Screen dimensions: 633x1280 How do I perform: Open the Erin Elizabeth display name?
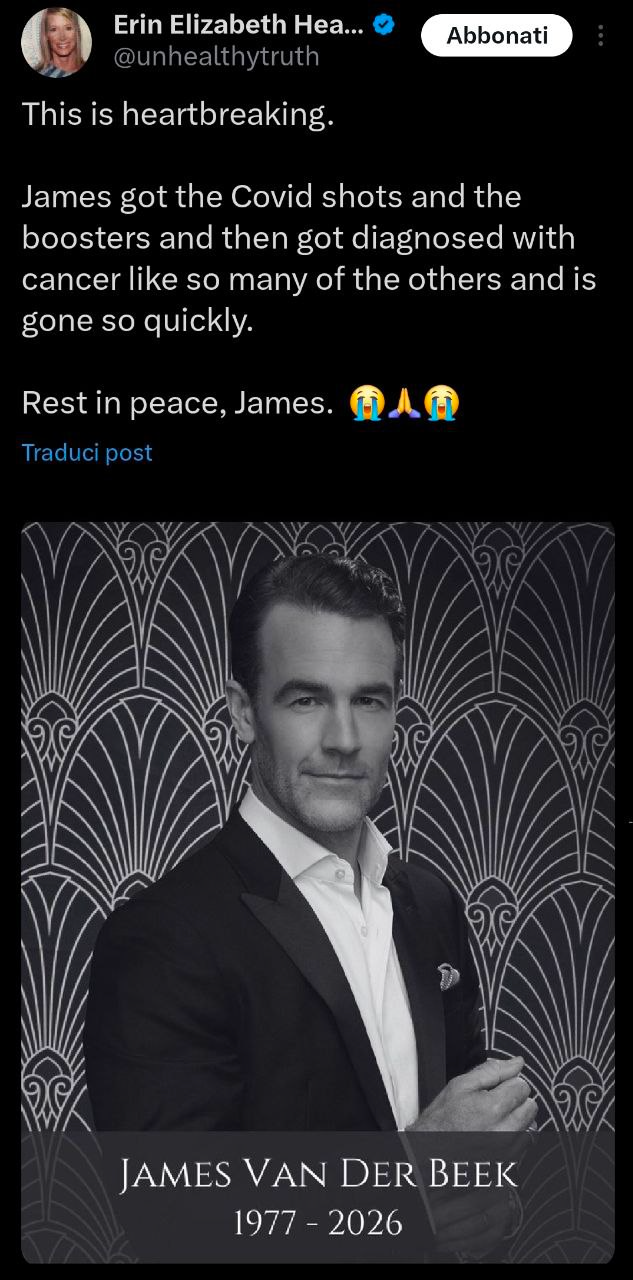coord(238,26)
